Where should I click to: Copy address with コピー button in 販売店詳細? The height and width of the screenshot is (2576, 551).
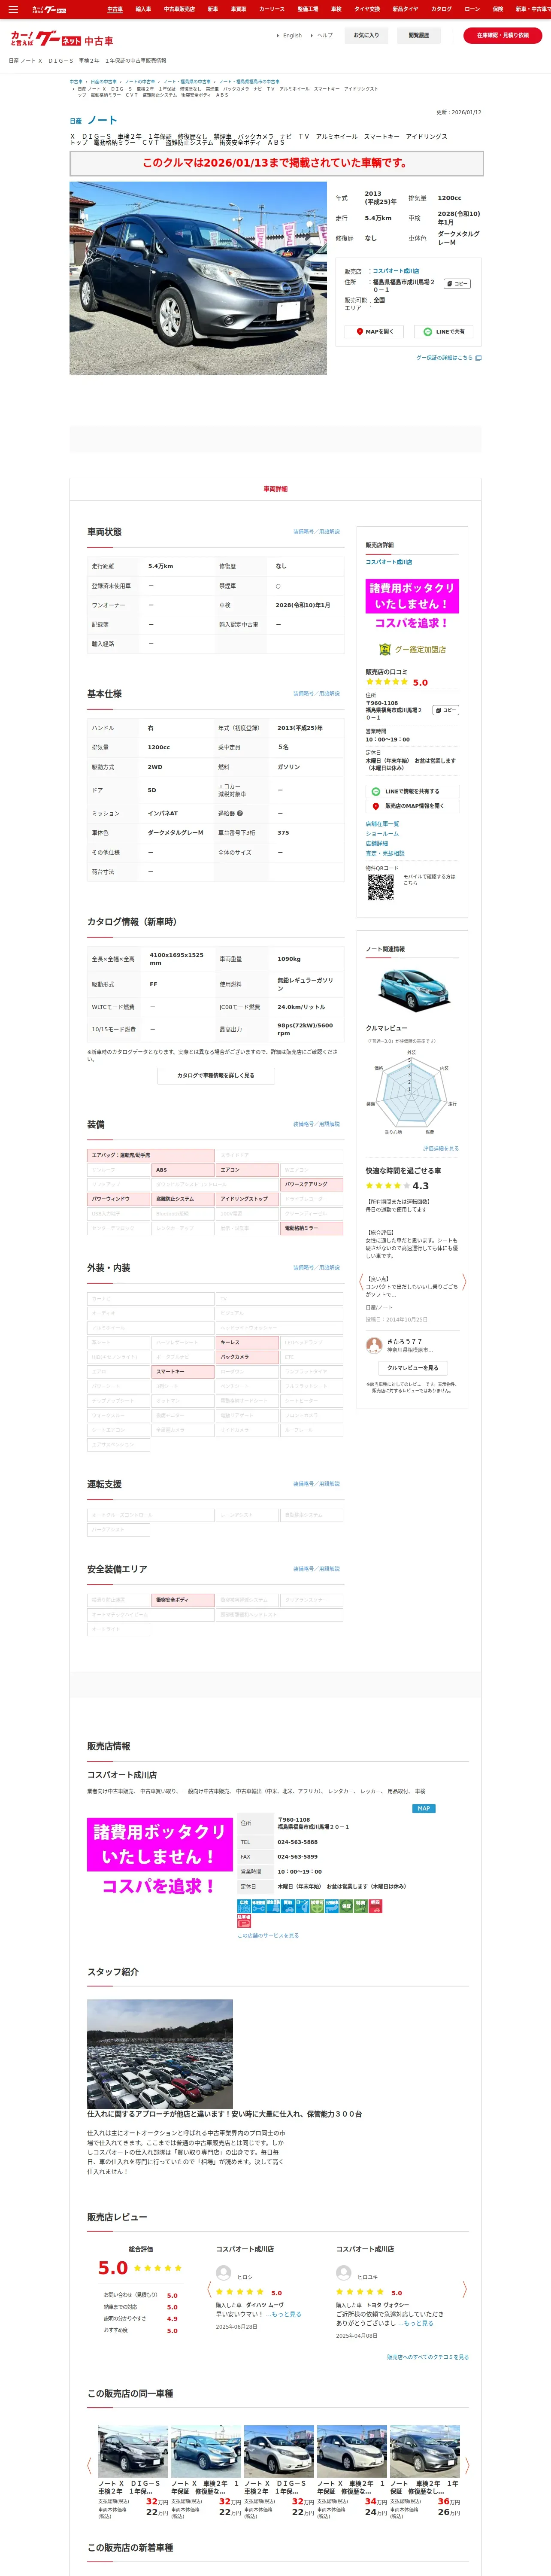(446, 710)
